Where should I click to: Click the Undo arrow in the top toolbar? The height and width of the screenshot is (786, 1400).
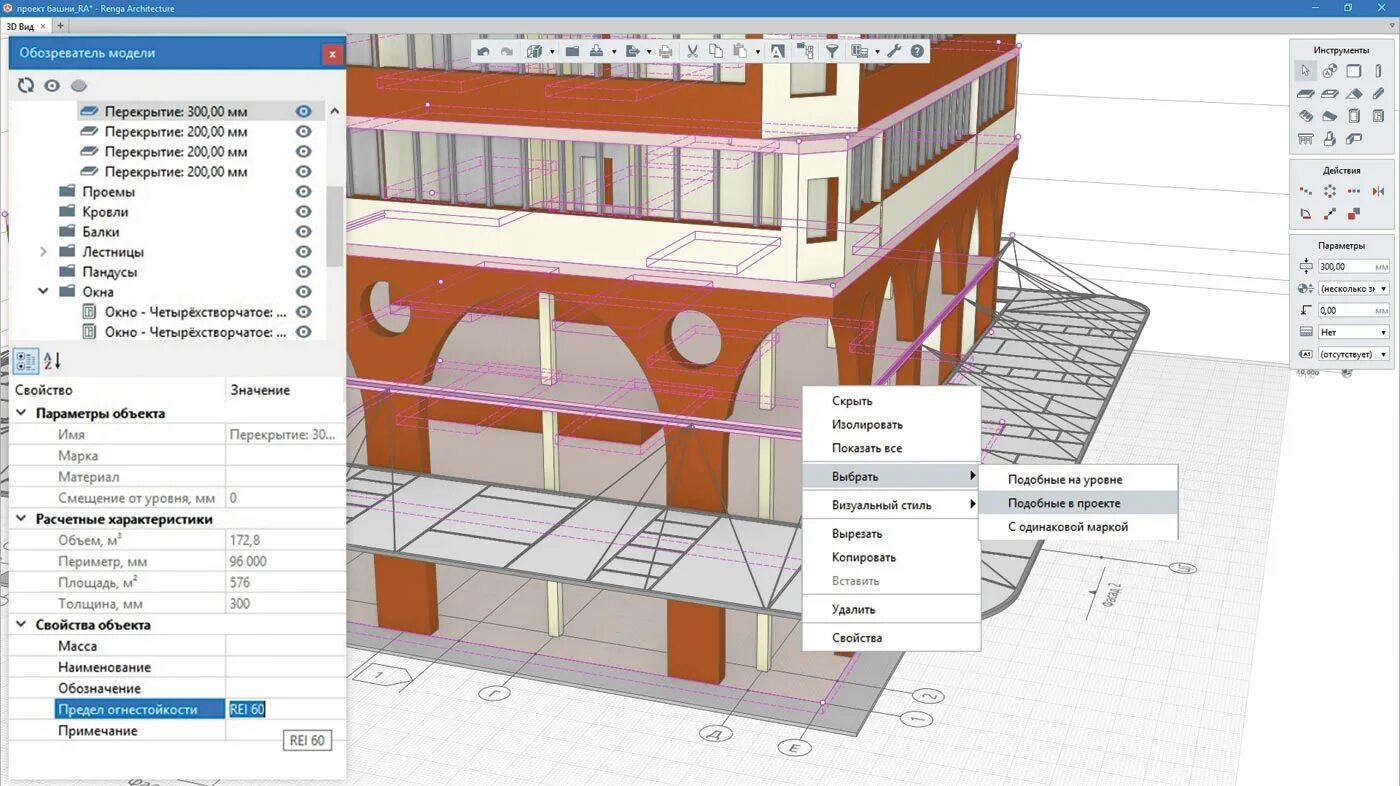484,51
